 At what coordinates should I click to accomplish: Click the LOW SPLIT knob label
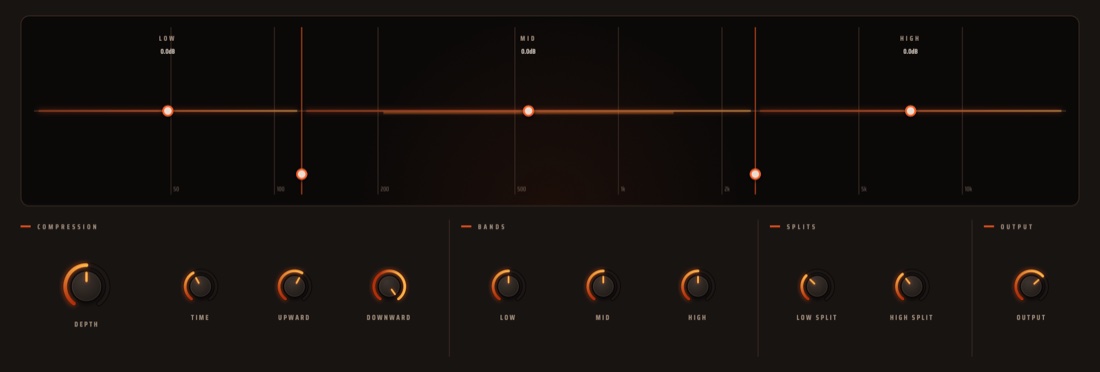click(x=817, y=317)
